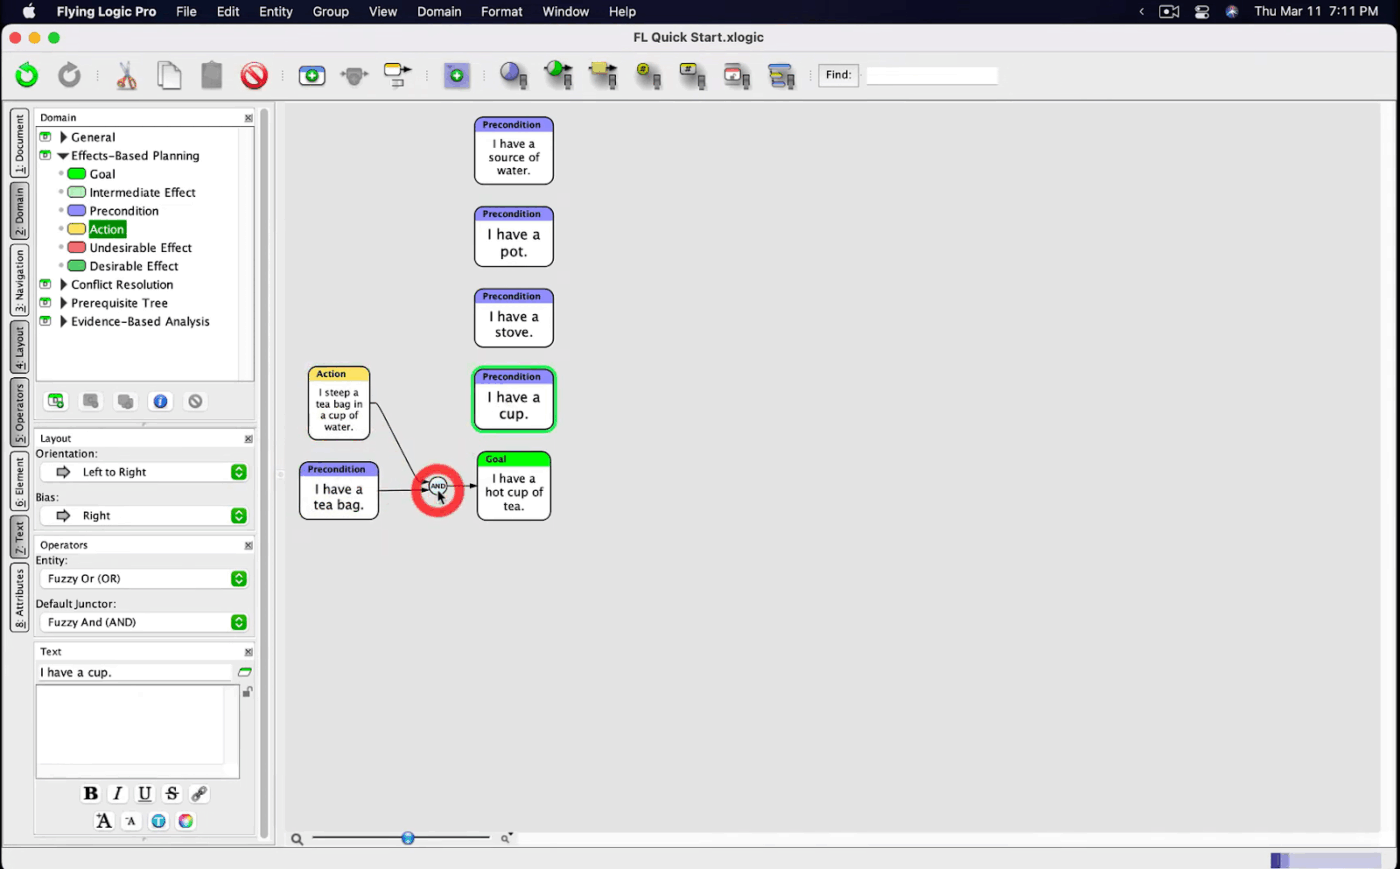Screen dimensions: 1400x869
Task: Click the increase font size icon
Action: 104,821
